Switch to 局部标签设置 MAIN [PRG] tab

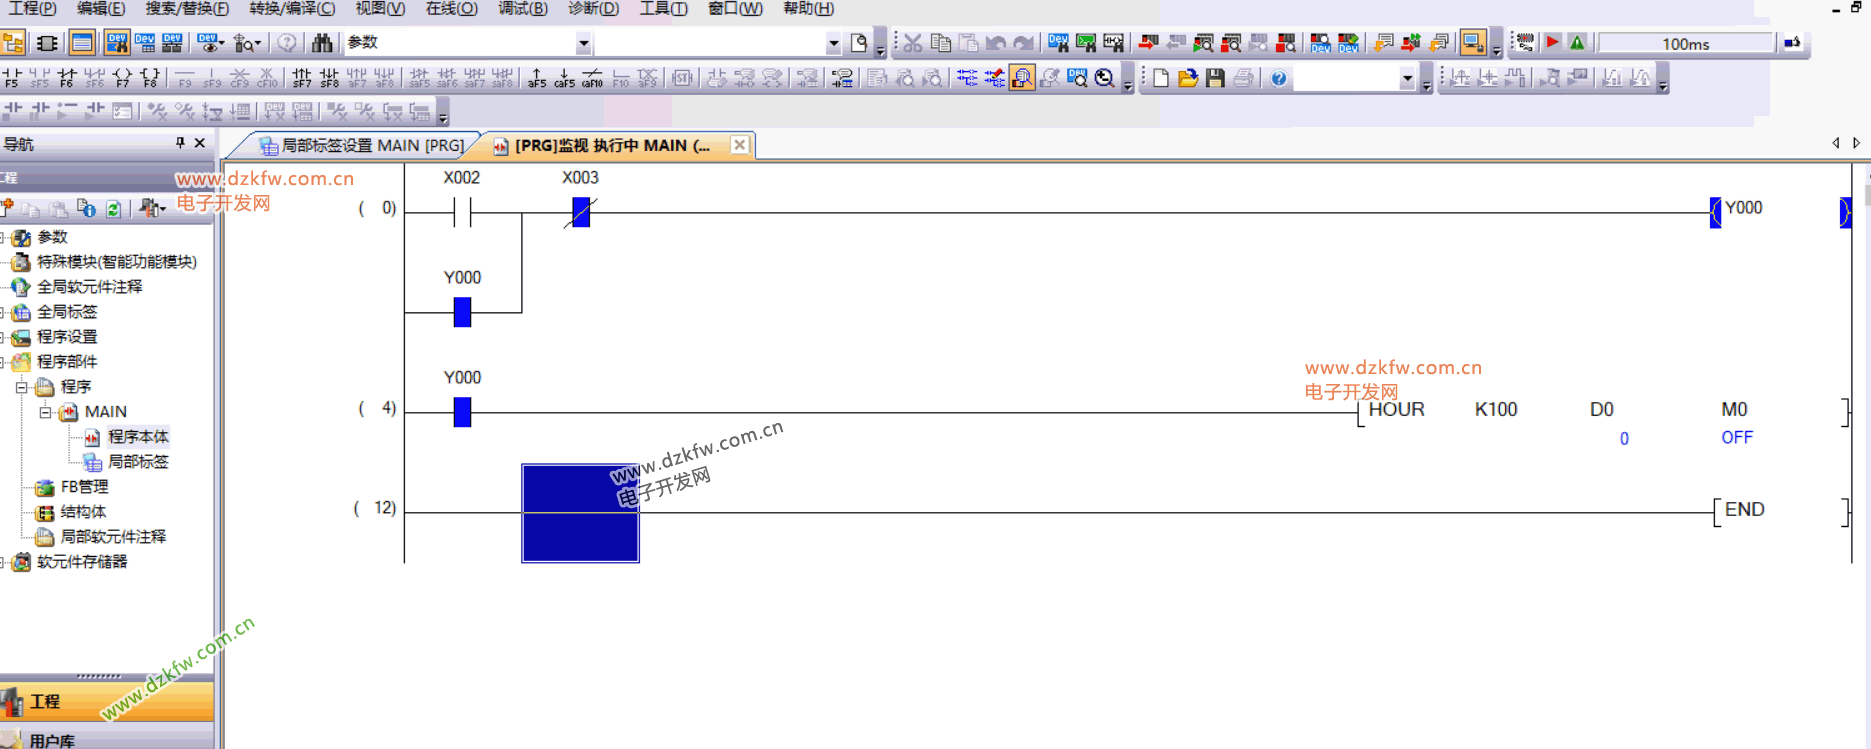pos(360,146)
